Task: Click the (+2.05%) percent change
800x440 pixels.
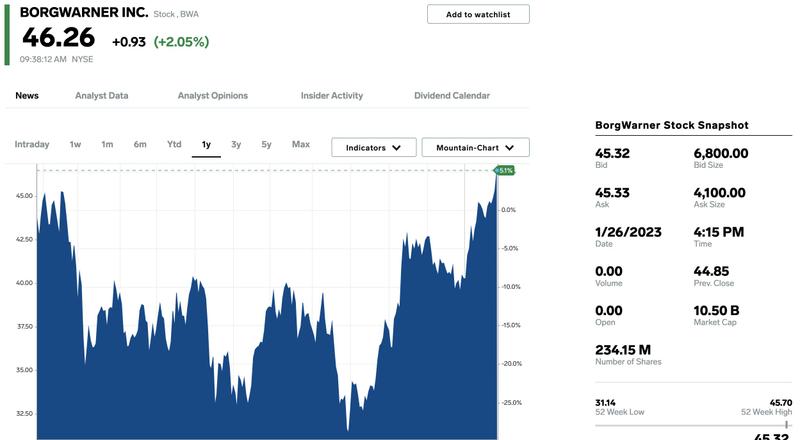Action: point(182,42)
